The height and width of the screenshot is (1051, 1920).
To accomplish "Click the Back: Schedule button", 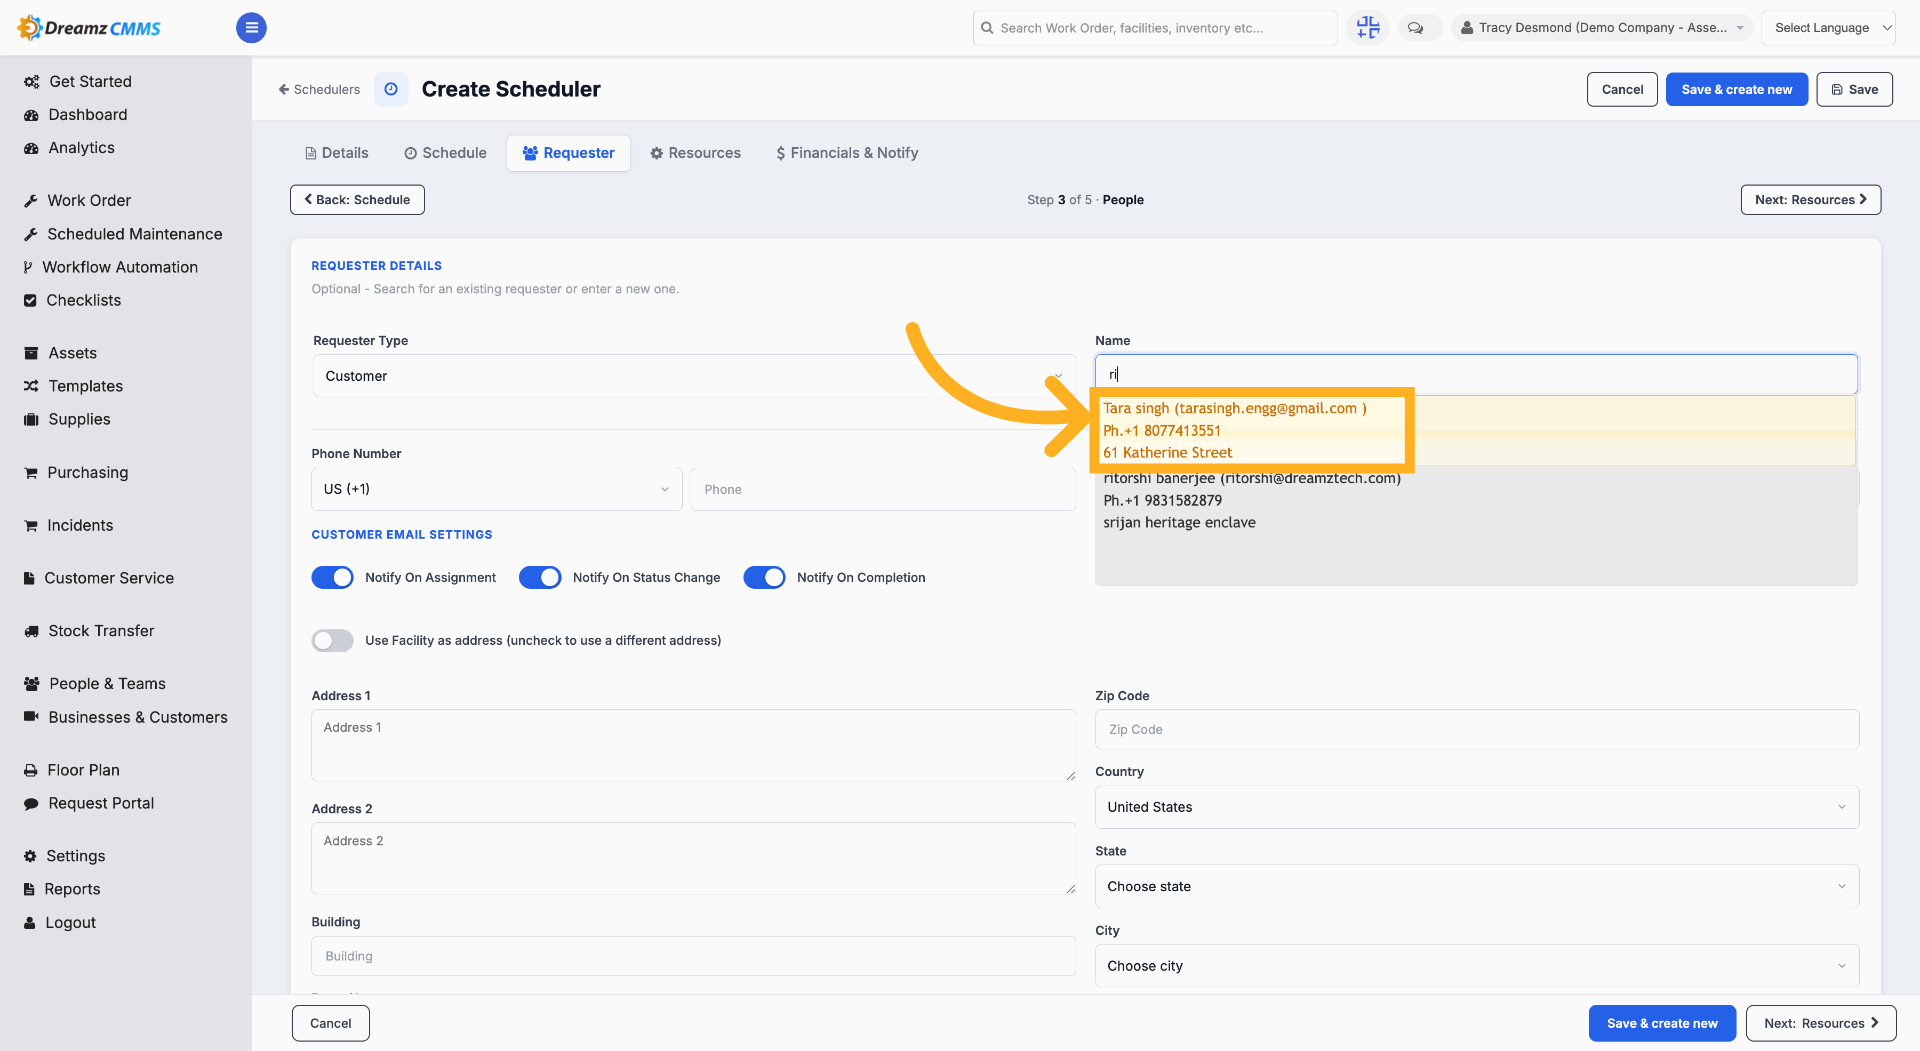I will coord(357,200).
